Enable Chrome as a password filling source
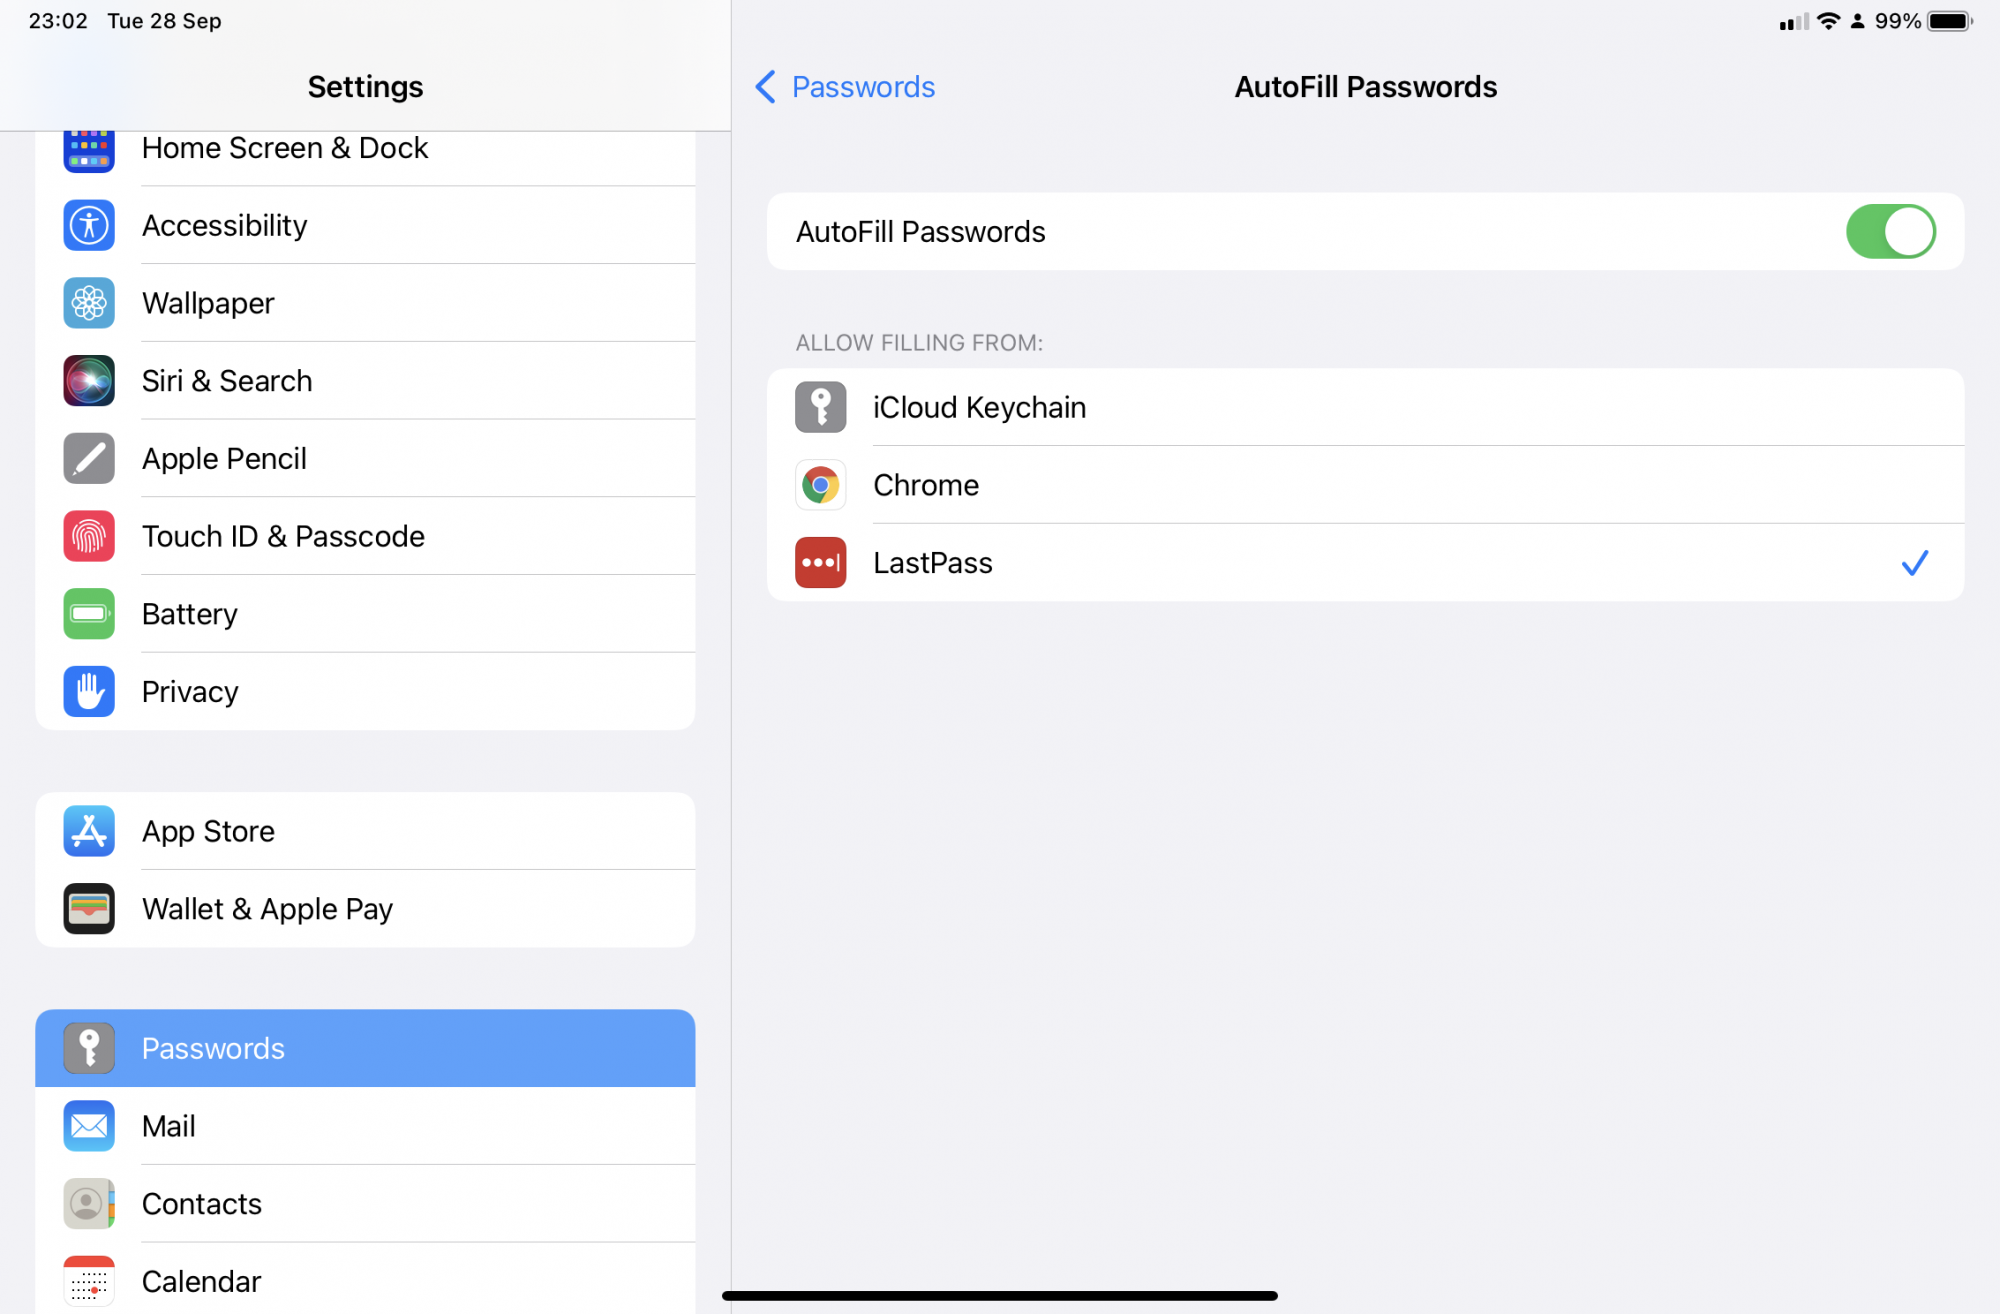Image resolution: width=2000 pixels, height=1314 pixels. 1365,485
